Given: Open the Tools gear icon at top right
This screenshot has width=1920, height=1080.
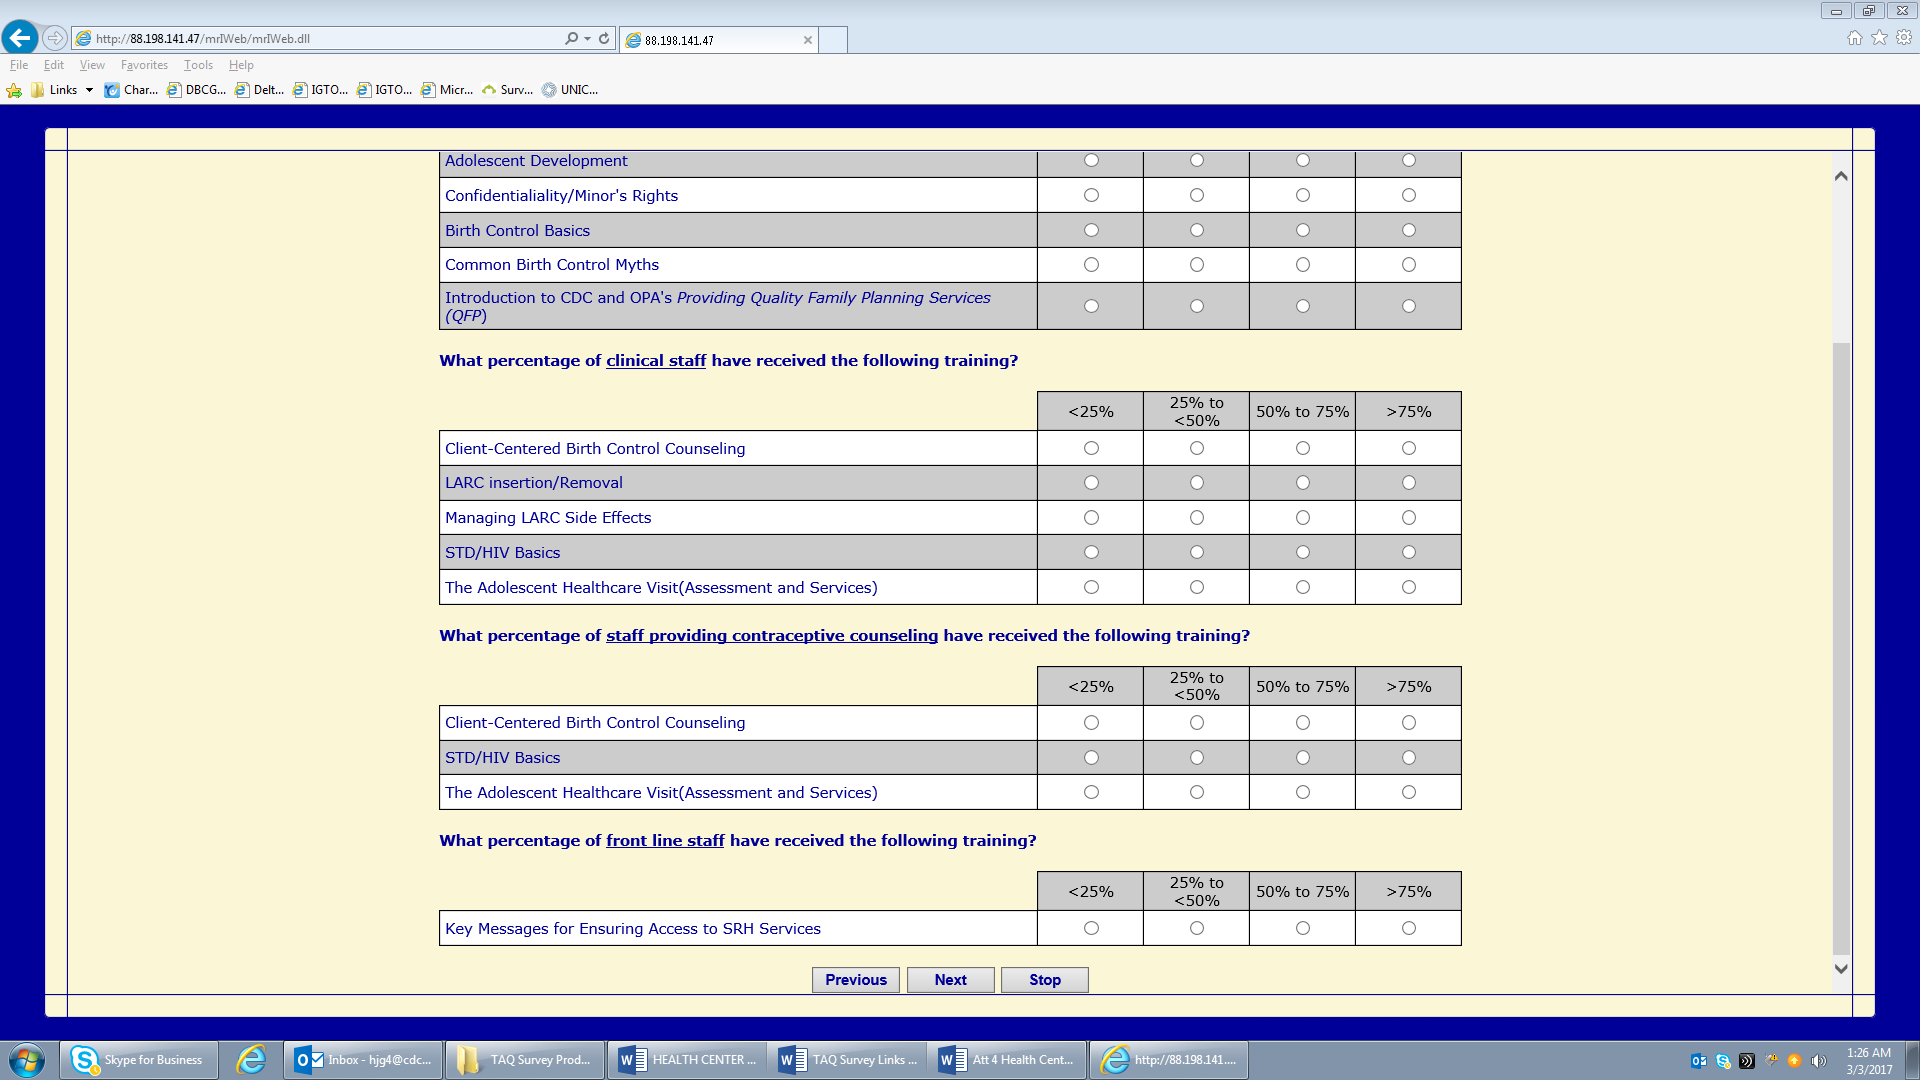Looking at the screenshot, I should [1904, 38].
